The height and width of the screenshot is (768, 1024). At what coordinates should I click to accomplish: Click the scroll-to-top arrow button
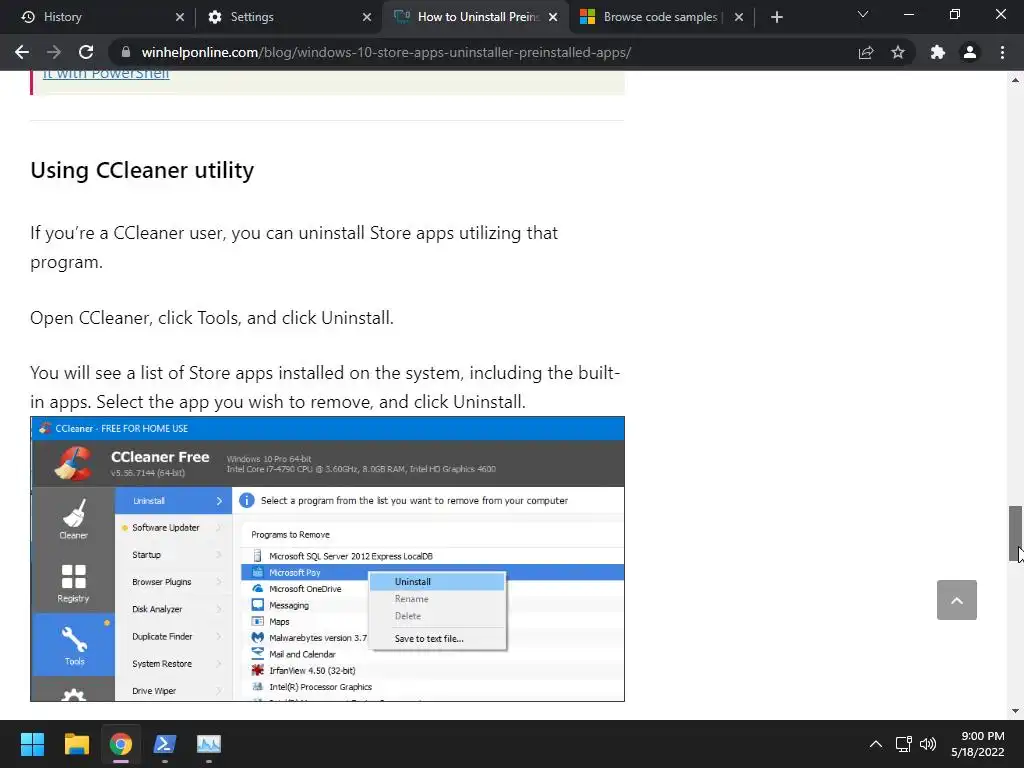point(957,600)
